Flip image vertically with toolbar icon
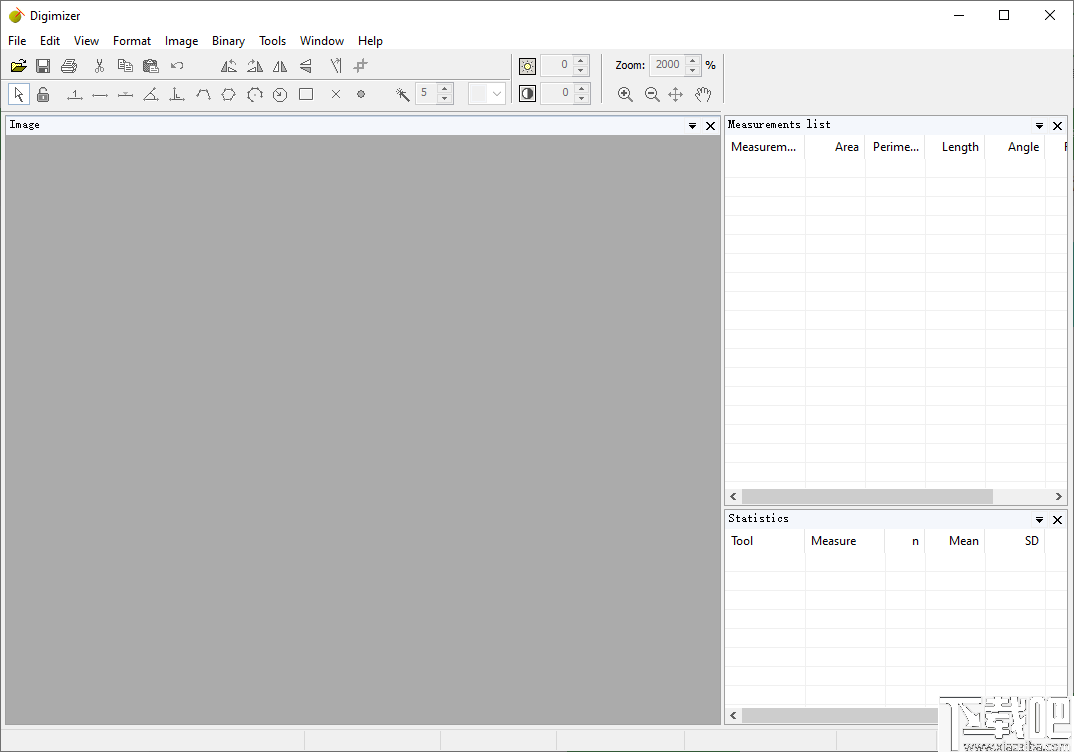This screenshot has width=1074, height=752. point(305,66)
